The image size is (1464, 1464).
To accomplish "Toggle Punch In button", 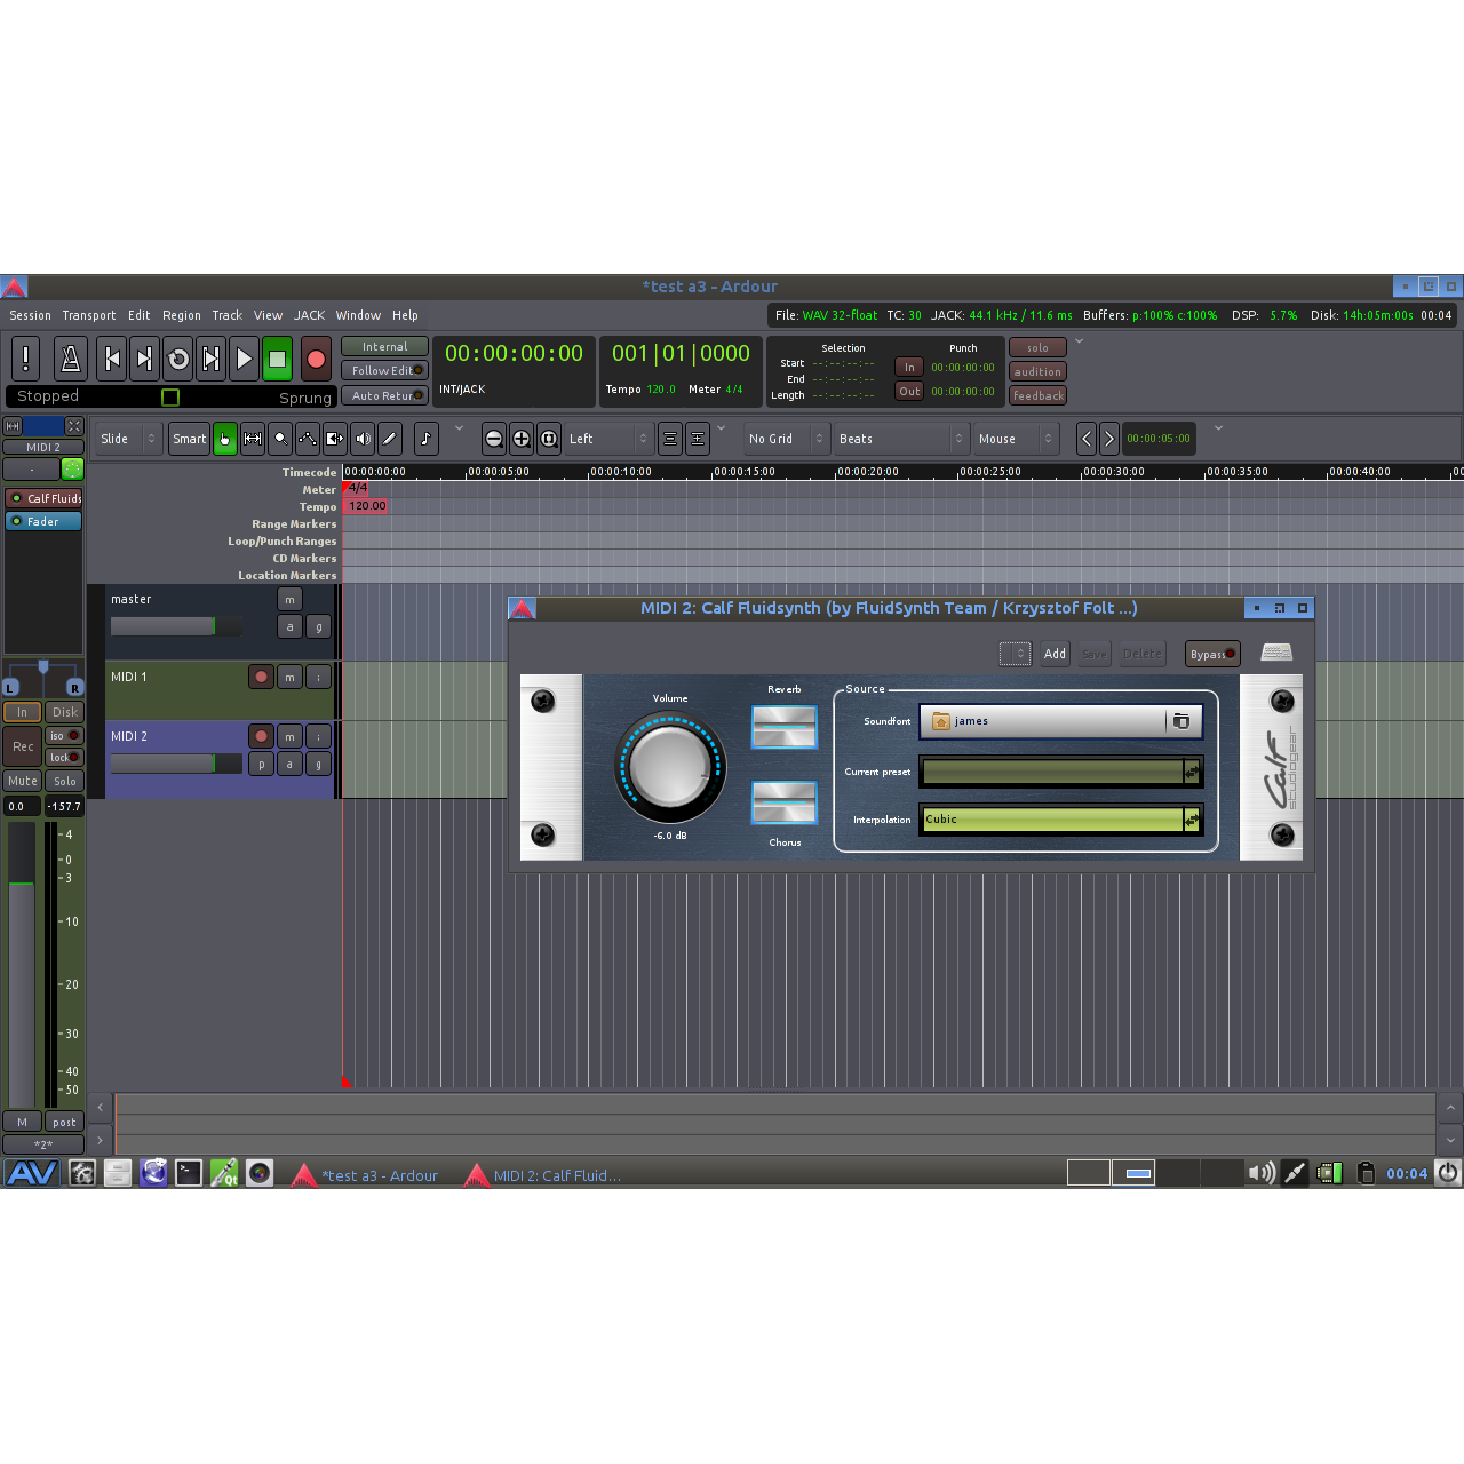I will tap(909, 367).
